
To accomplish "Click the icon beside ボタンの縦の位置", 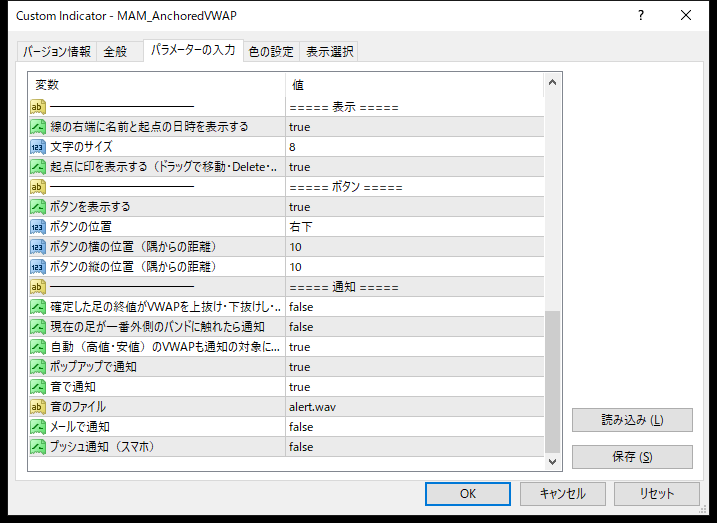I will (x=38, y=267).
